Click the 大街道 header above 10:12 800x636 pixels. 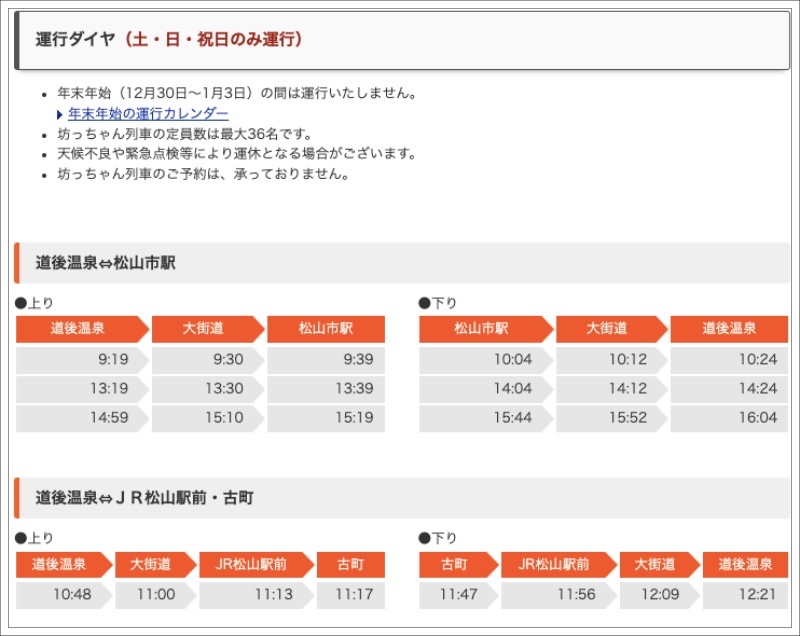612,329
